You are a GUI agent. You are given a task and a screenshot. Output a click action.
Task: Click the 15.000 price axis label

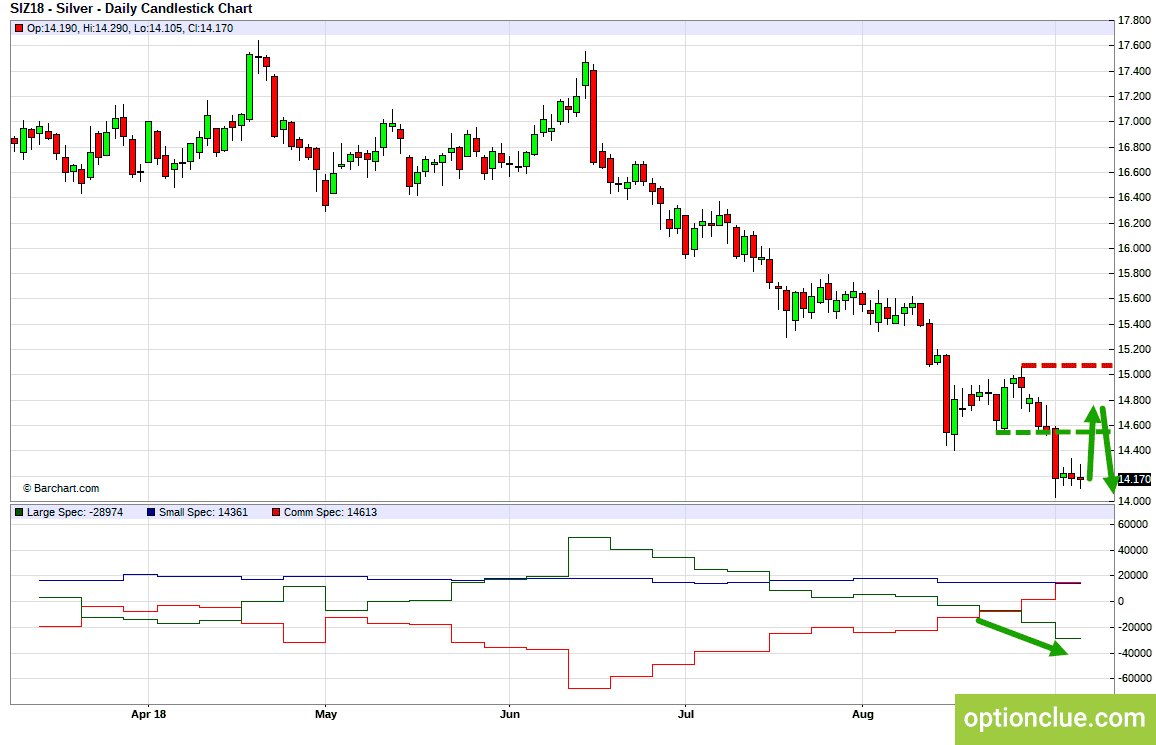click(x=1134, y=374)
